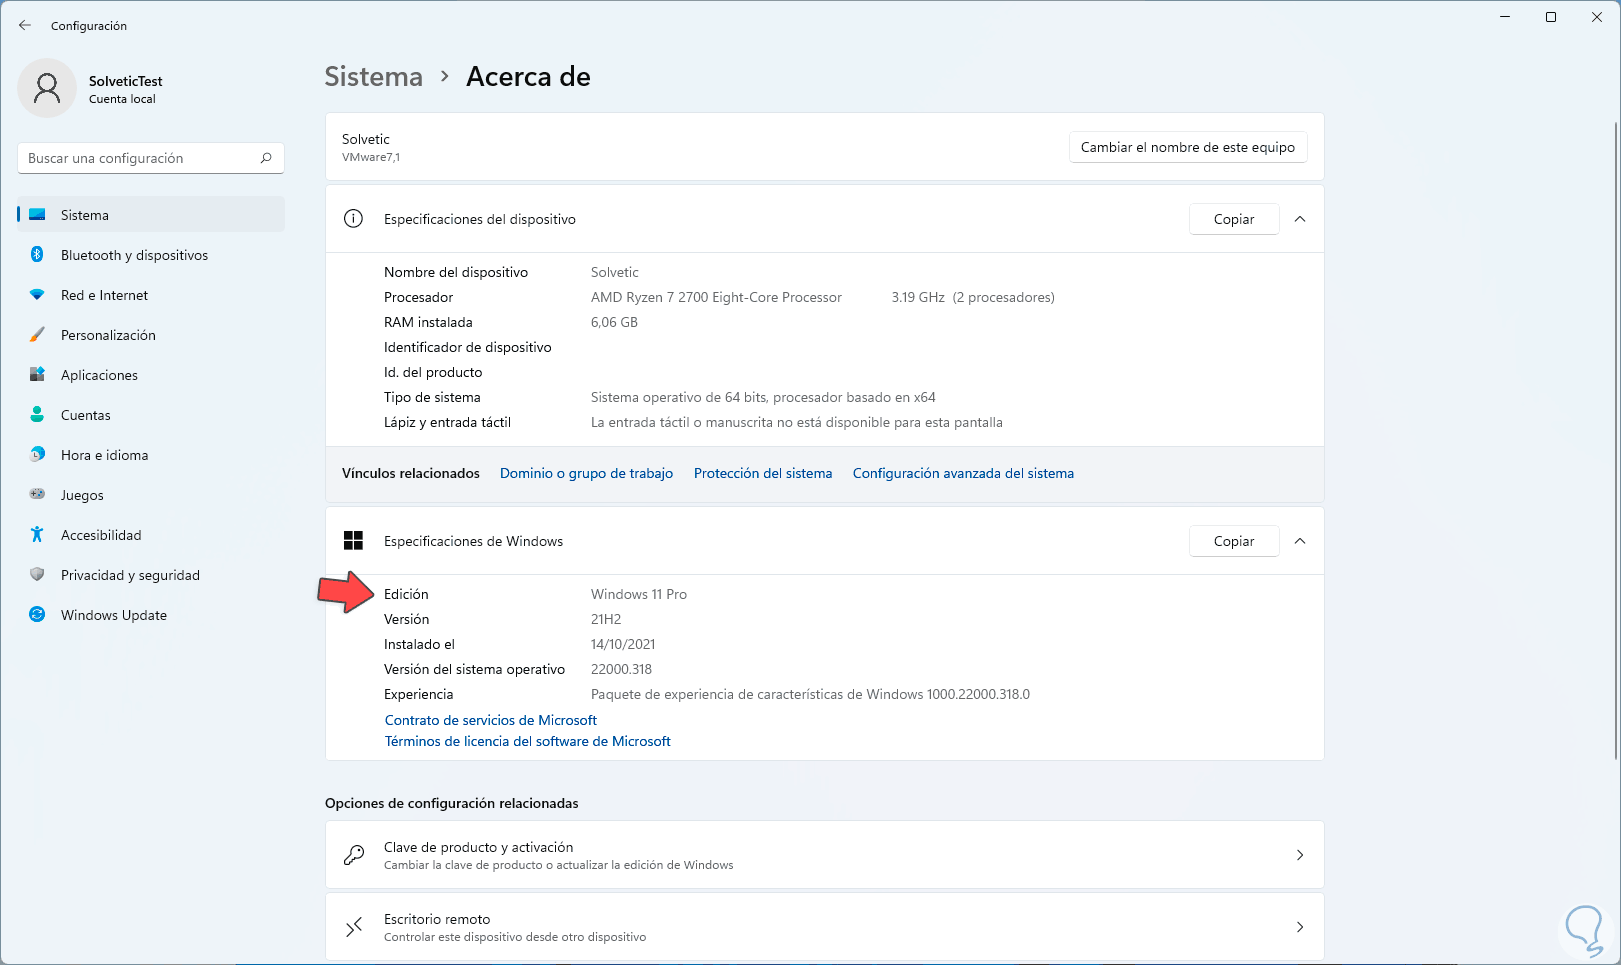Click the search magnifier icon
This screenshot has width=1621, height=965.
(266, 158)
